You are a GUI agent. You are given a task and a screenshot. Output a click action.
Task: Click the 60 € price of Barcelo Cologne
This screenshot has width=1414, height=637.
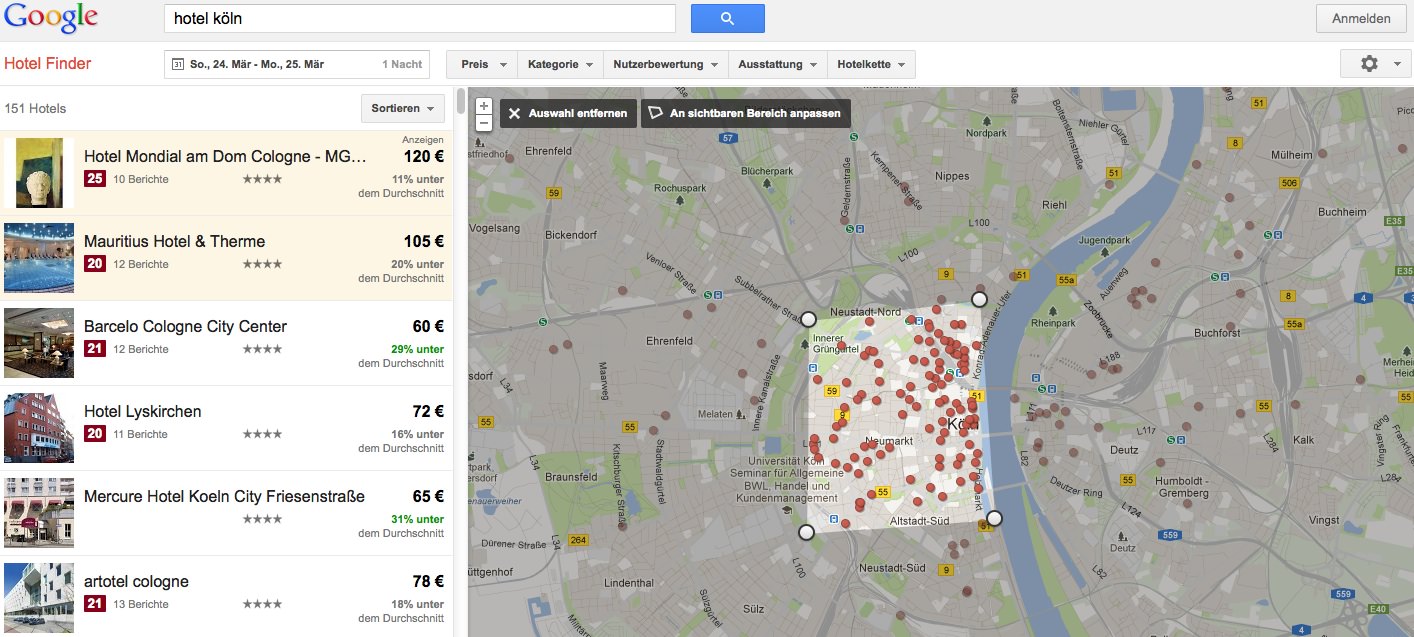(428, 326)
